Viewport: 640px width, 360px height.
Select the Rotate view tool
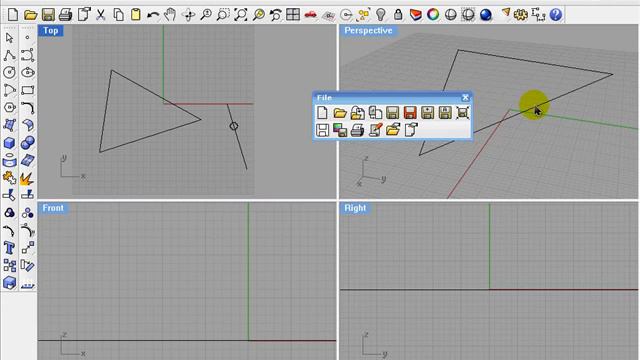188,15
